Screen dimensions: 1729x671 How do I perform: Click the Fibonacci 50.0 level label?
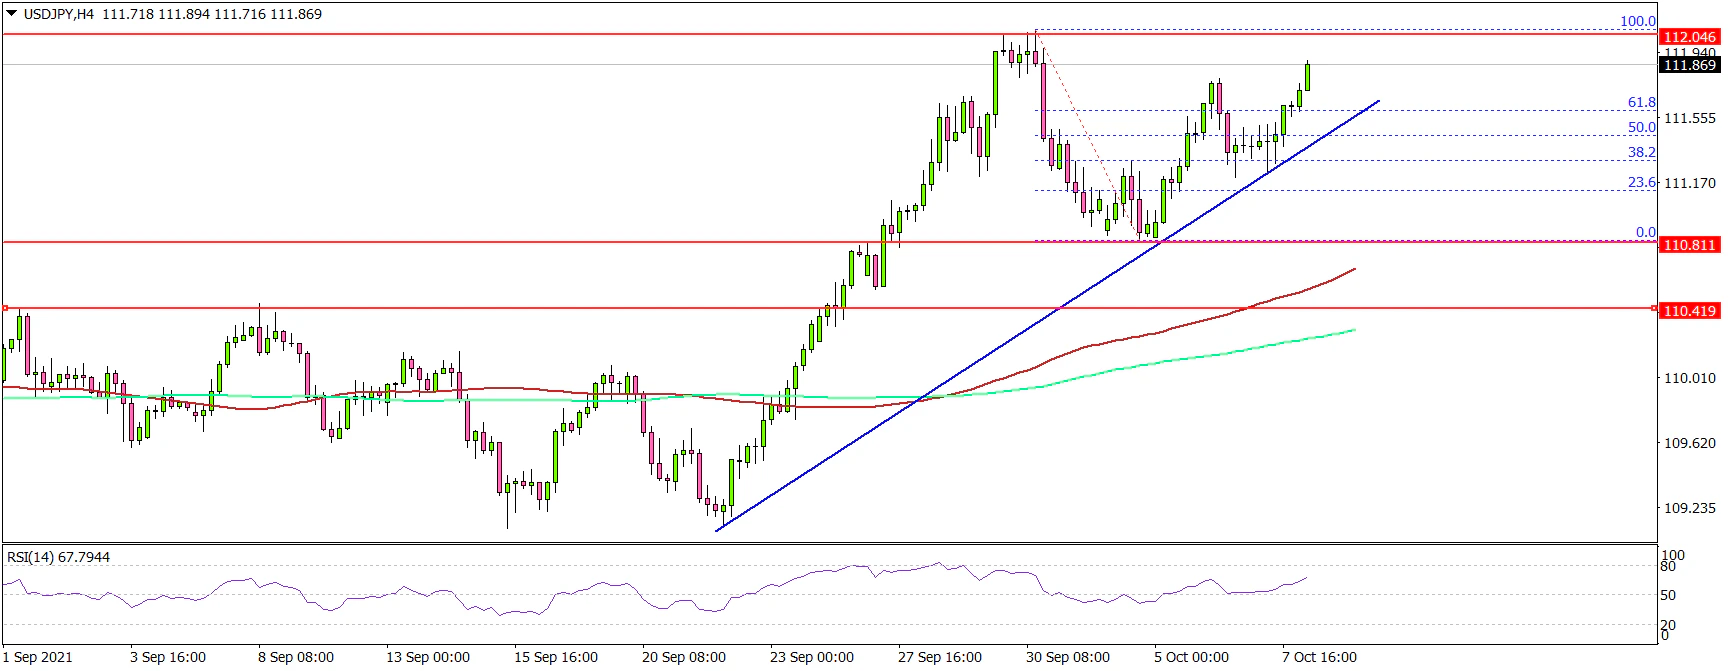(x=1641, y=127)
